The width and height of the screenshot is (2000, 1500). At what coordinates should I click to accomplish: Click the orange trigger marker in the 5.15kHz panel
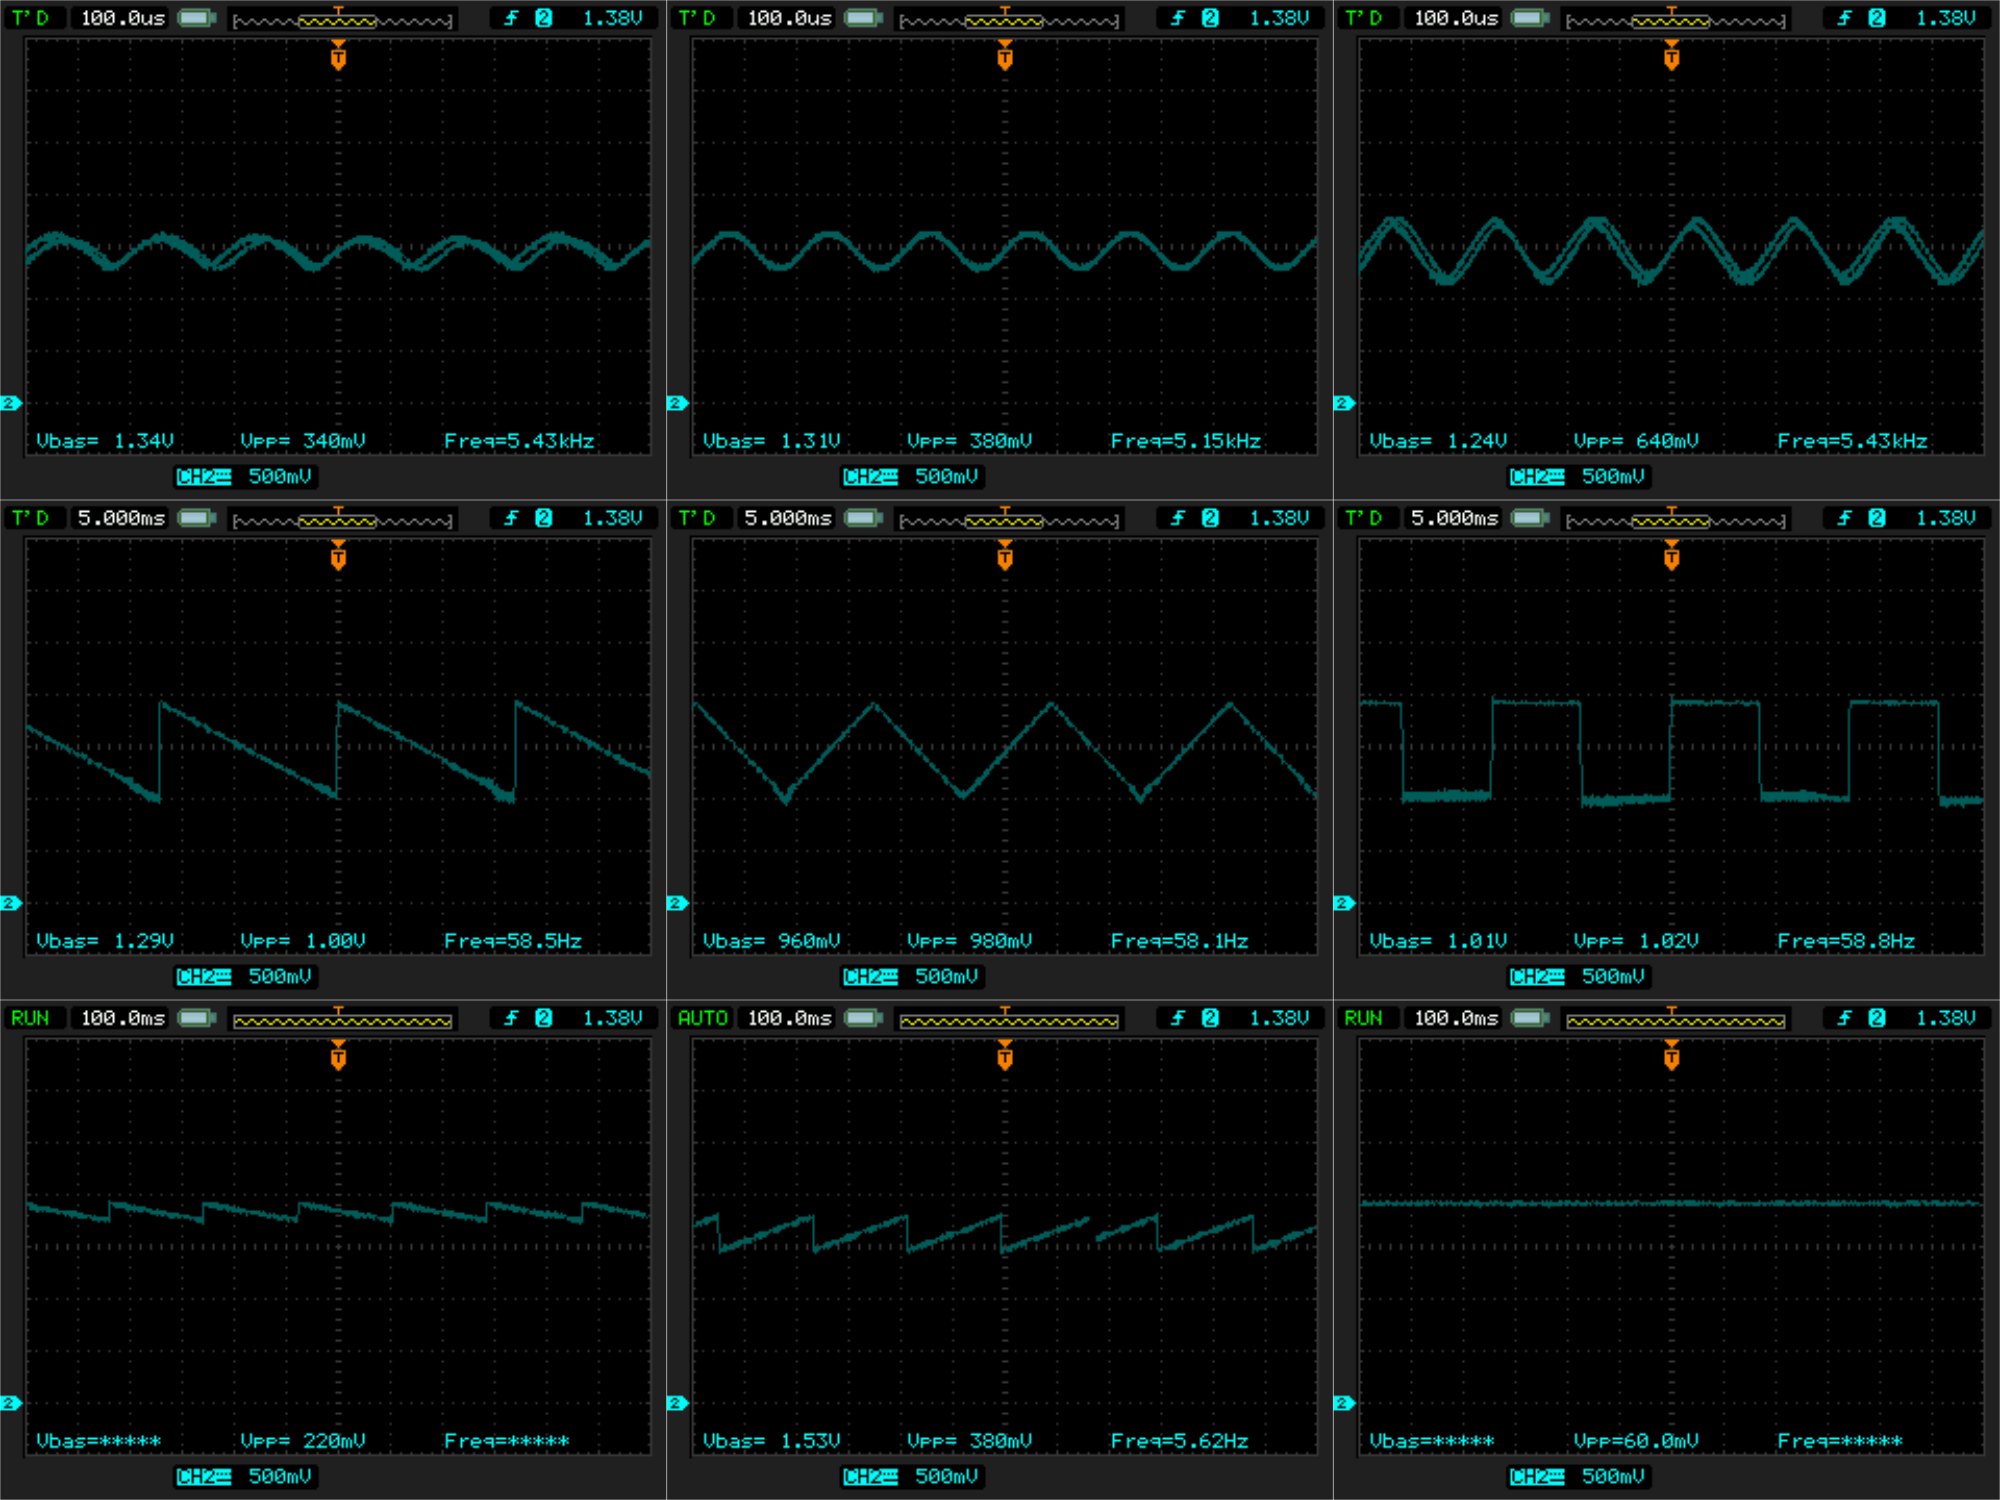1005,56
